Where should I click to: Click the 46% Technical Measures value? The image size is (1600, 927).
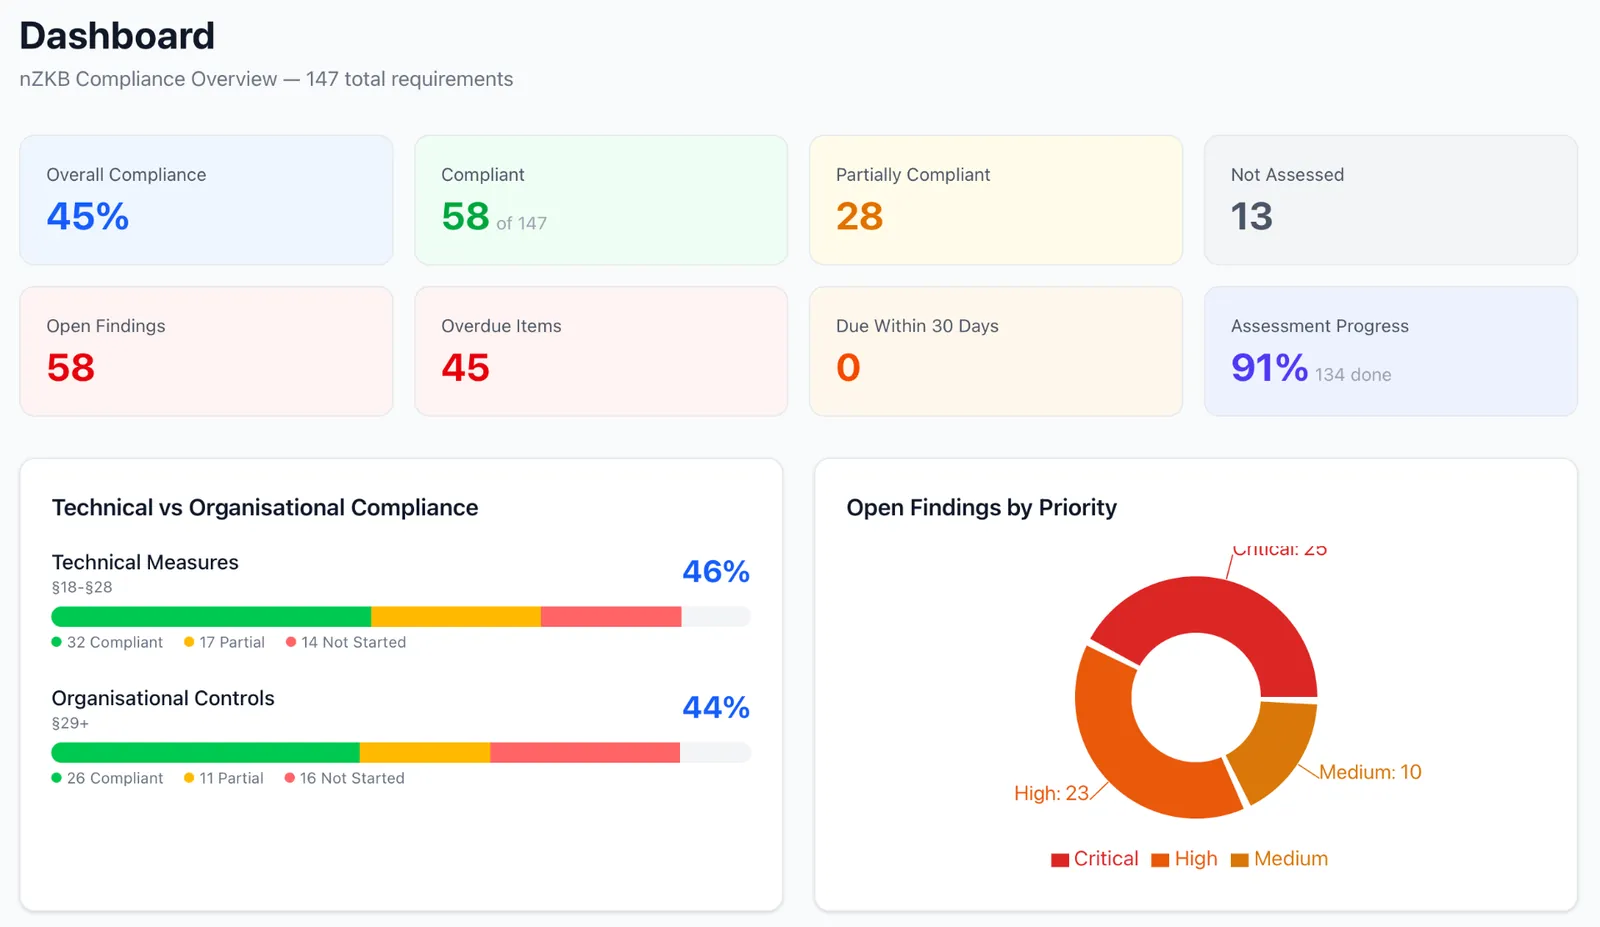click(x=716, y=571)
